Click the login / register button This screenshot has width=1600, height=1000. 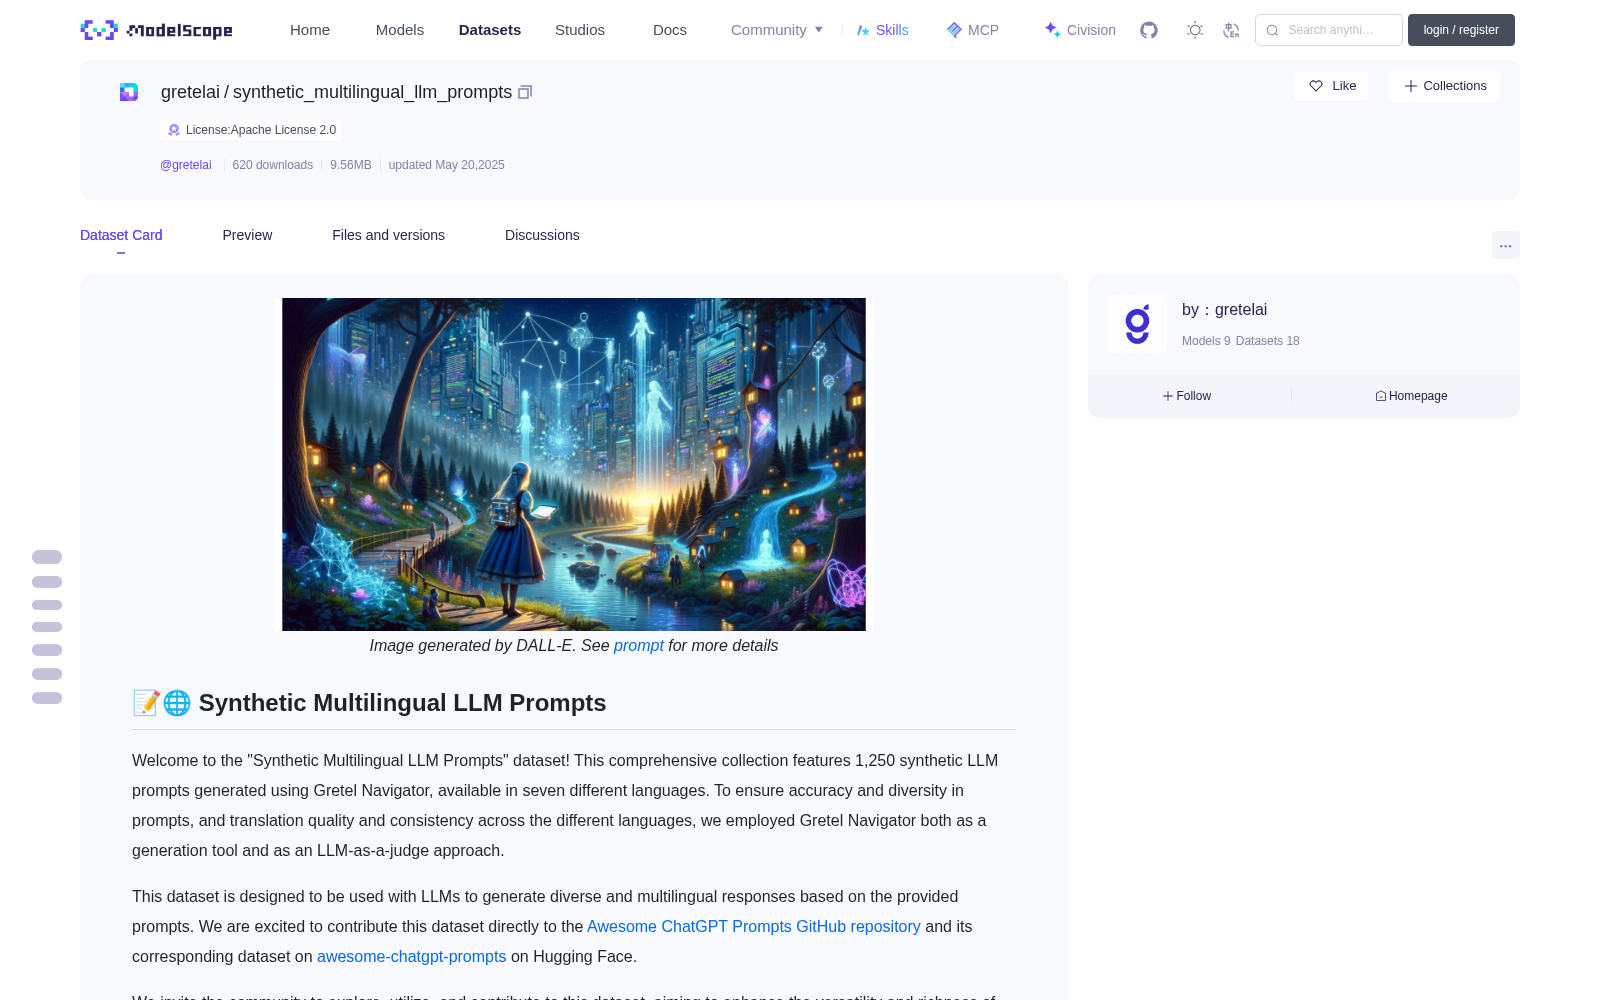coord(1461,30)
